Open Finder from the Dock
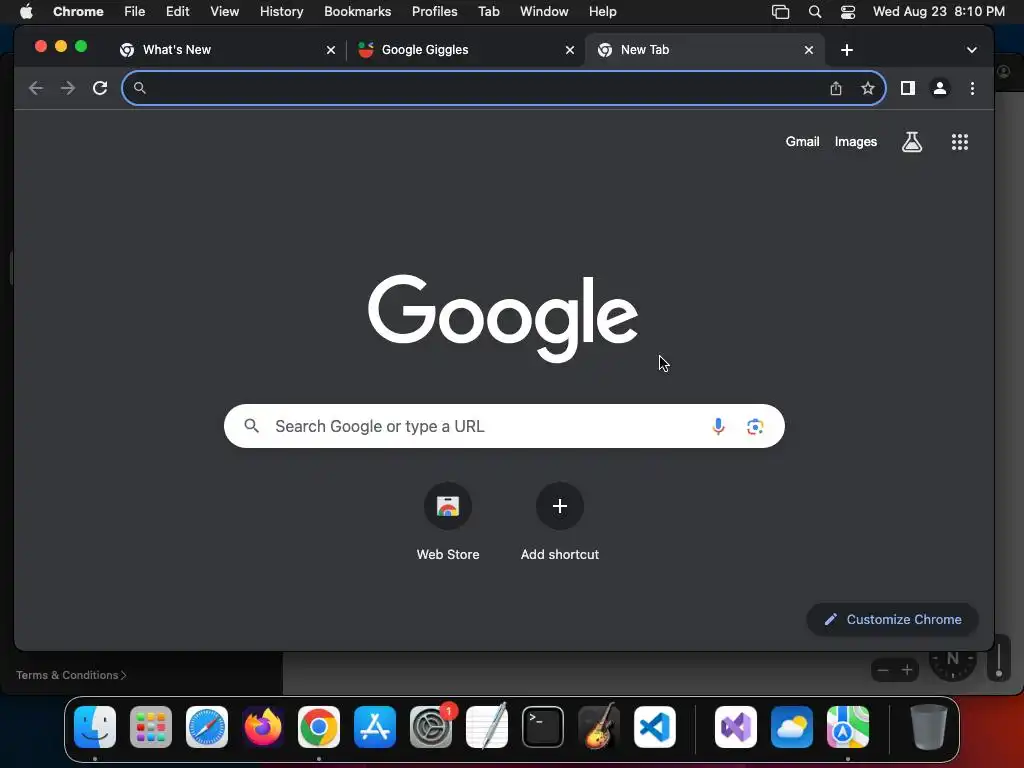Screen dimensions: 1024x768 [x=95, y=727]
